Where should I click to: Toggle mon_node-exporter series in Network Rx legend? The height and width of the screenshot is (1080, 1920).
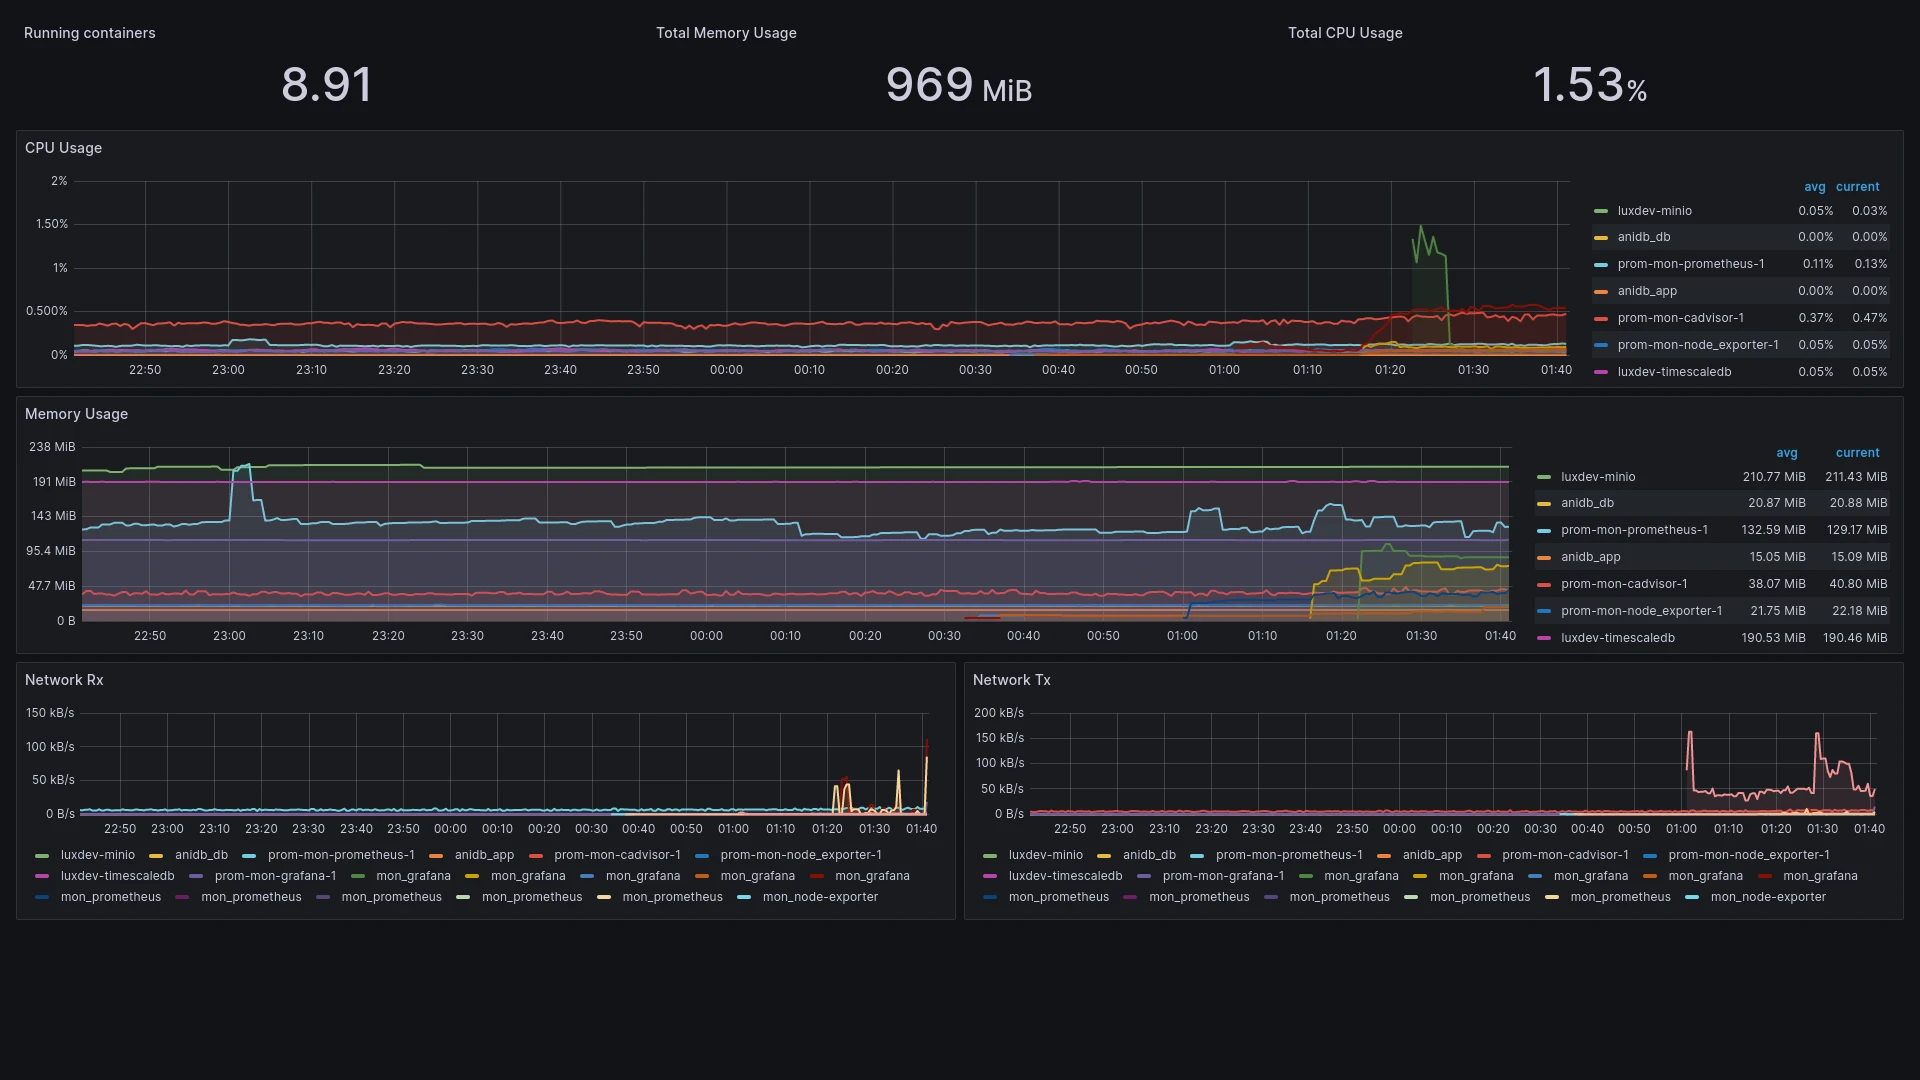820,897
